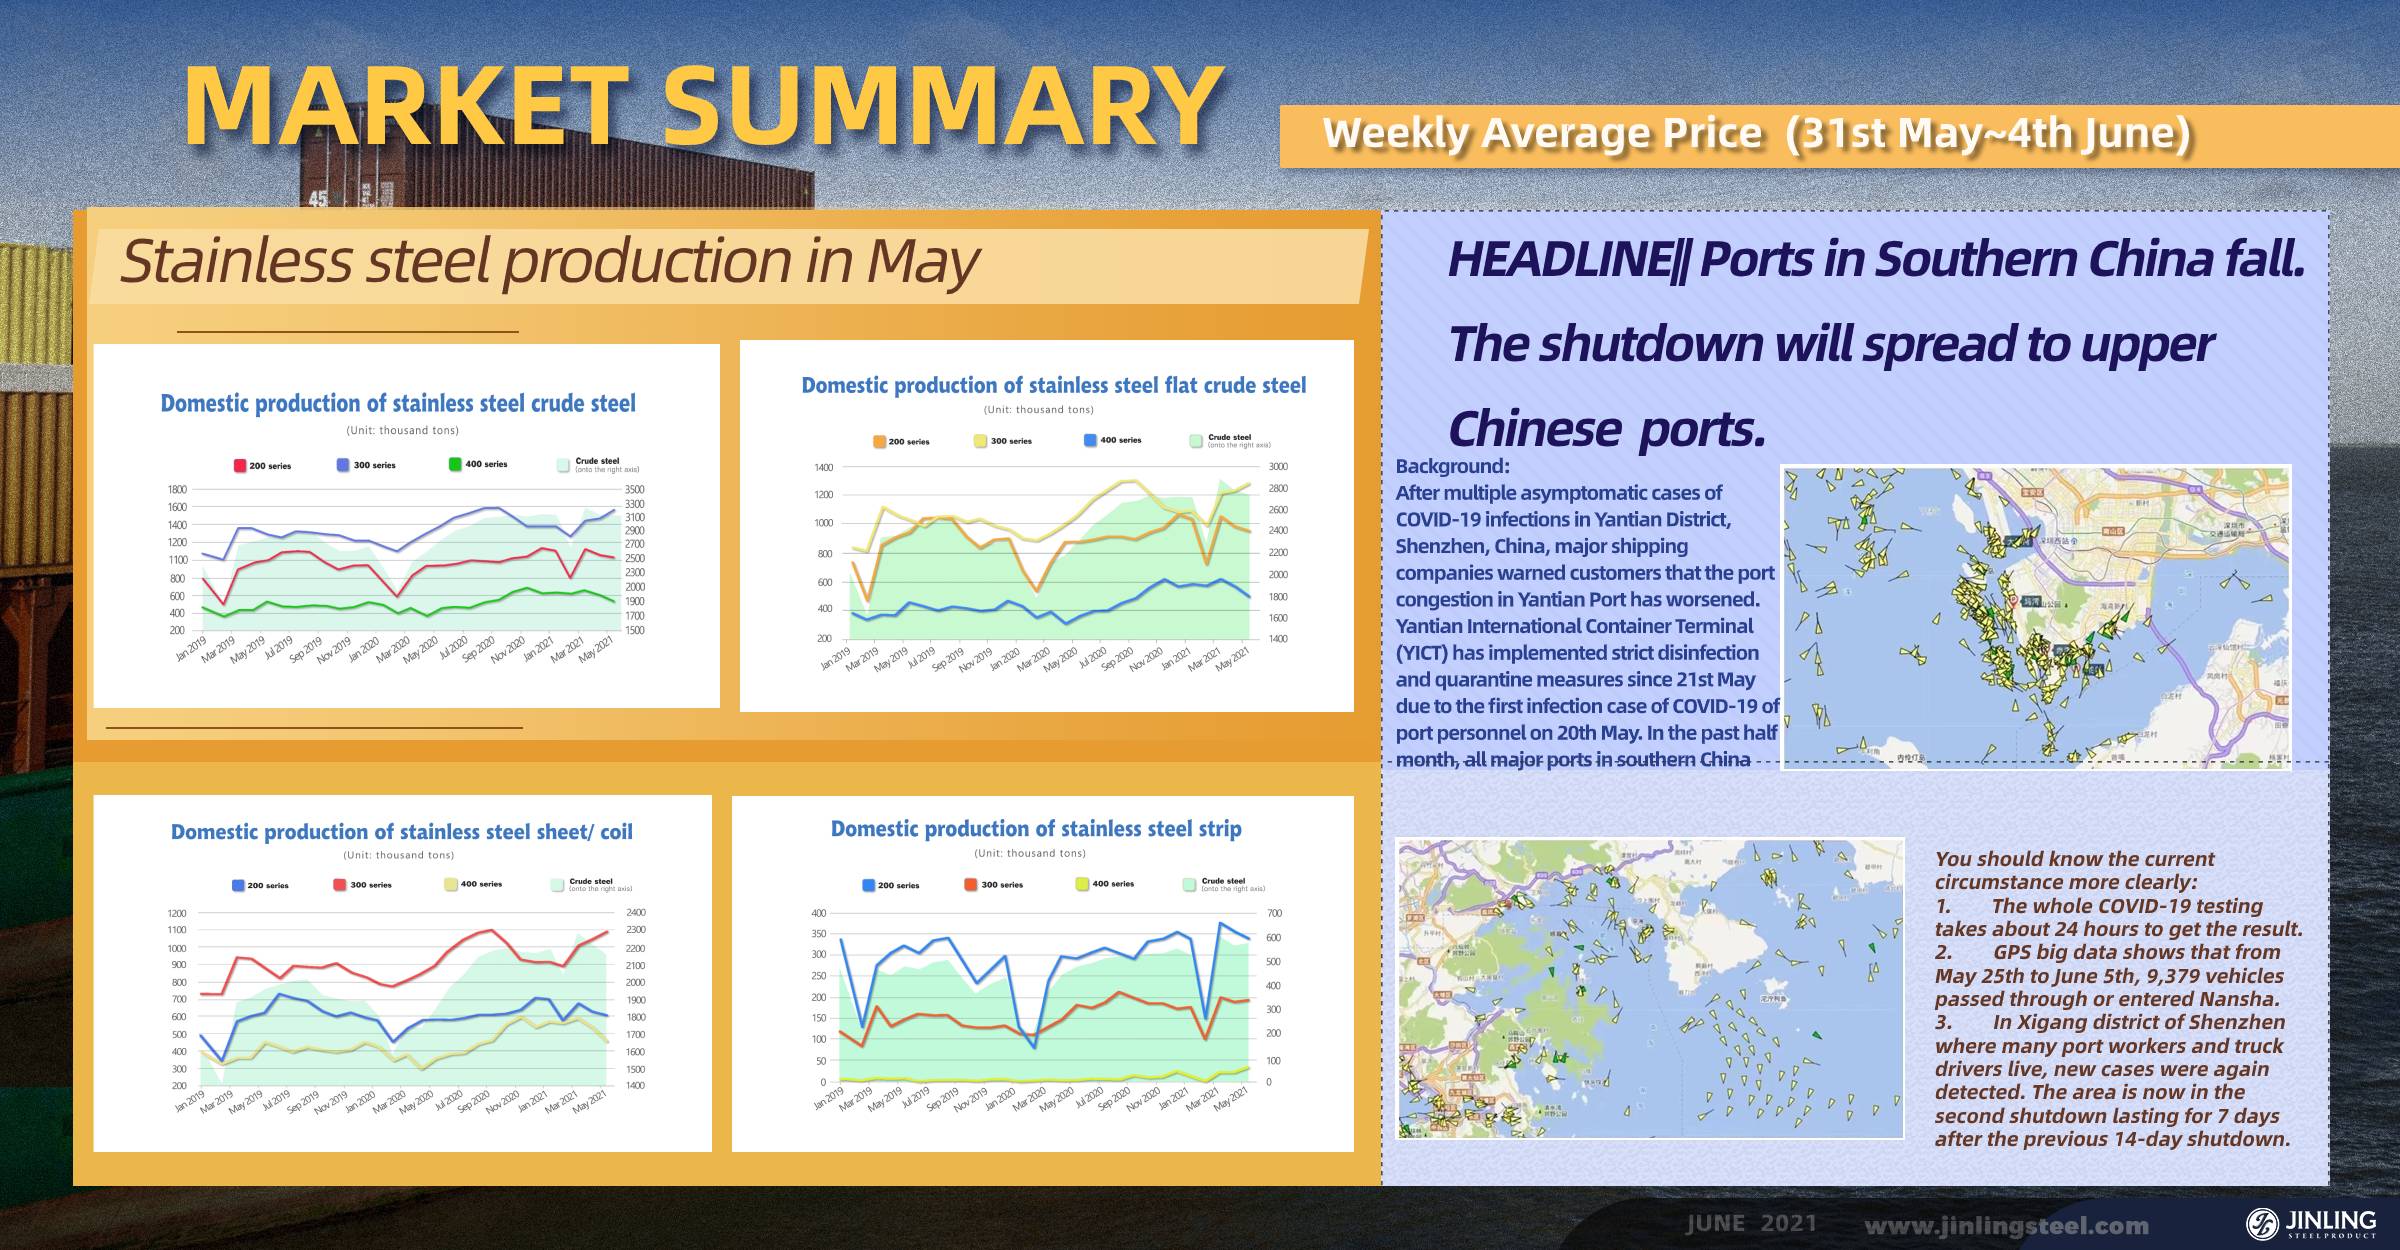Click the yellow-green 400 series swatch in strip chart

point(1082,884)
